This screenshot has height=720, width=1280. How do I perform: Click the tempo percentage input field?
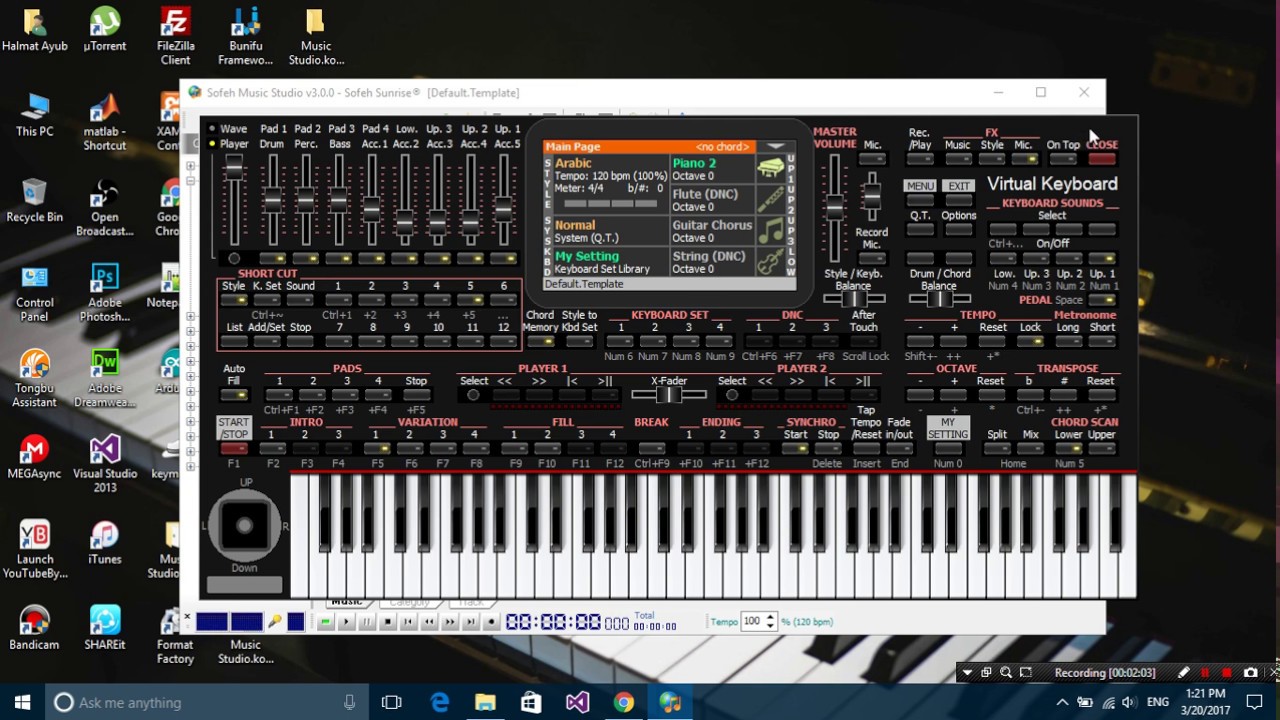(752, 622)
